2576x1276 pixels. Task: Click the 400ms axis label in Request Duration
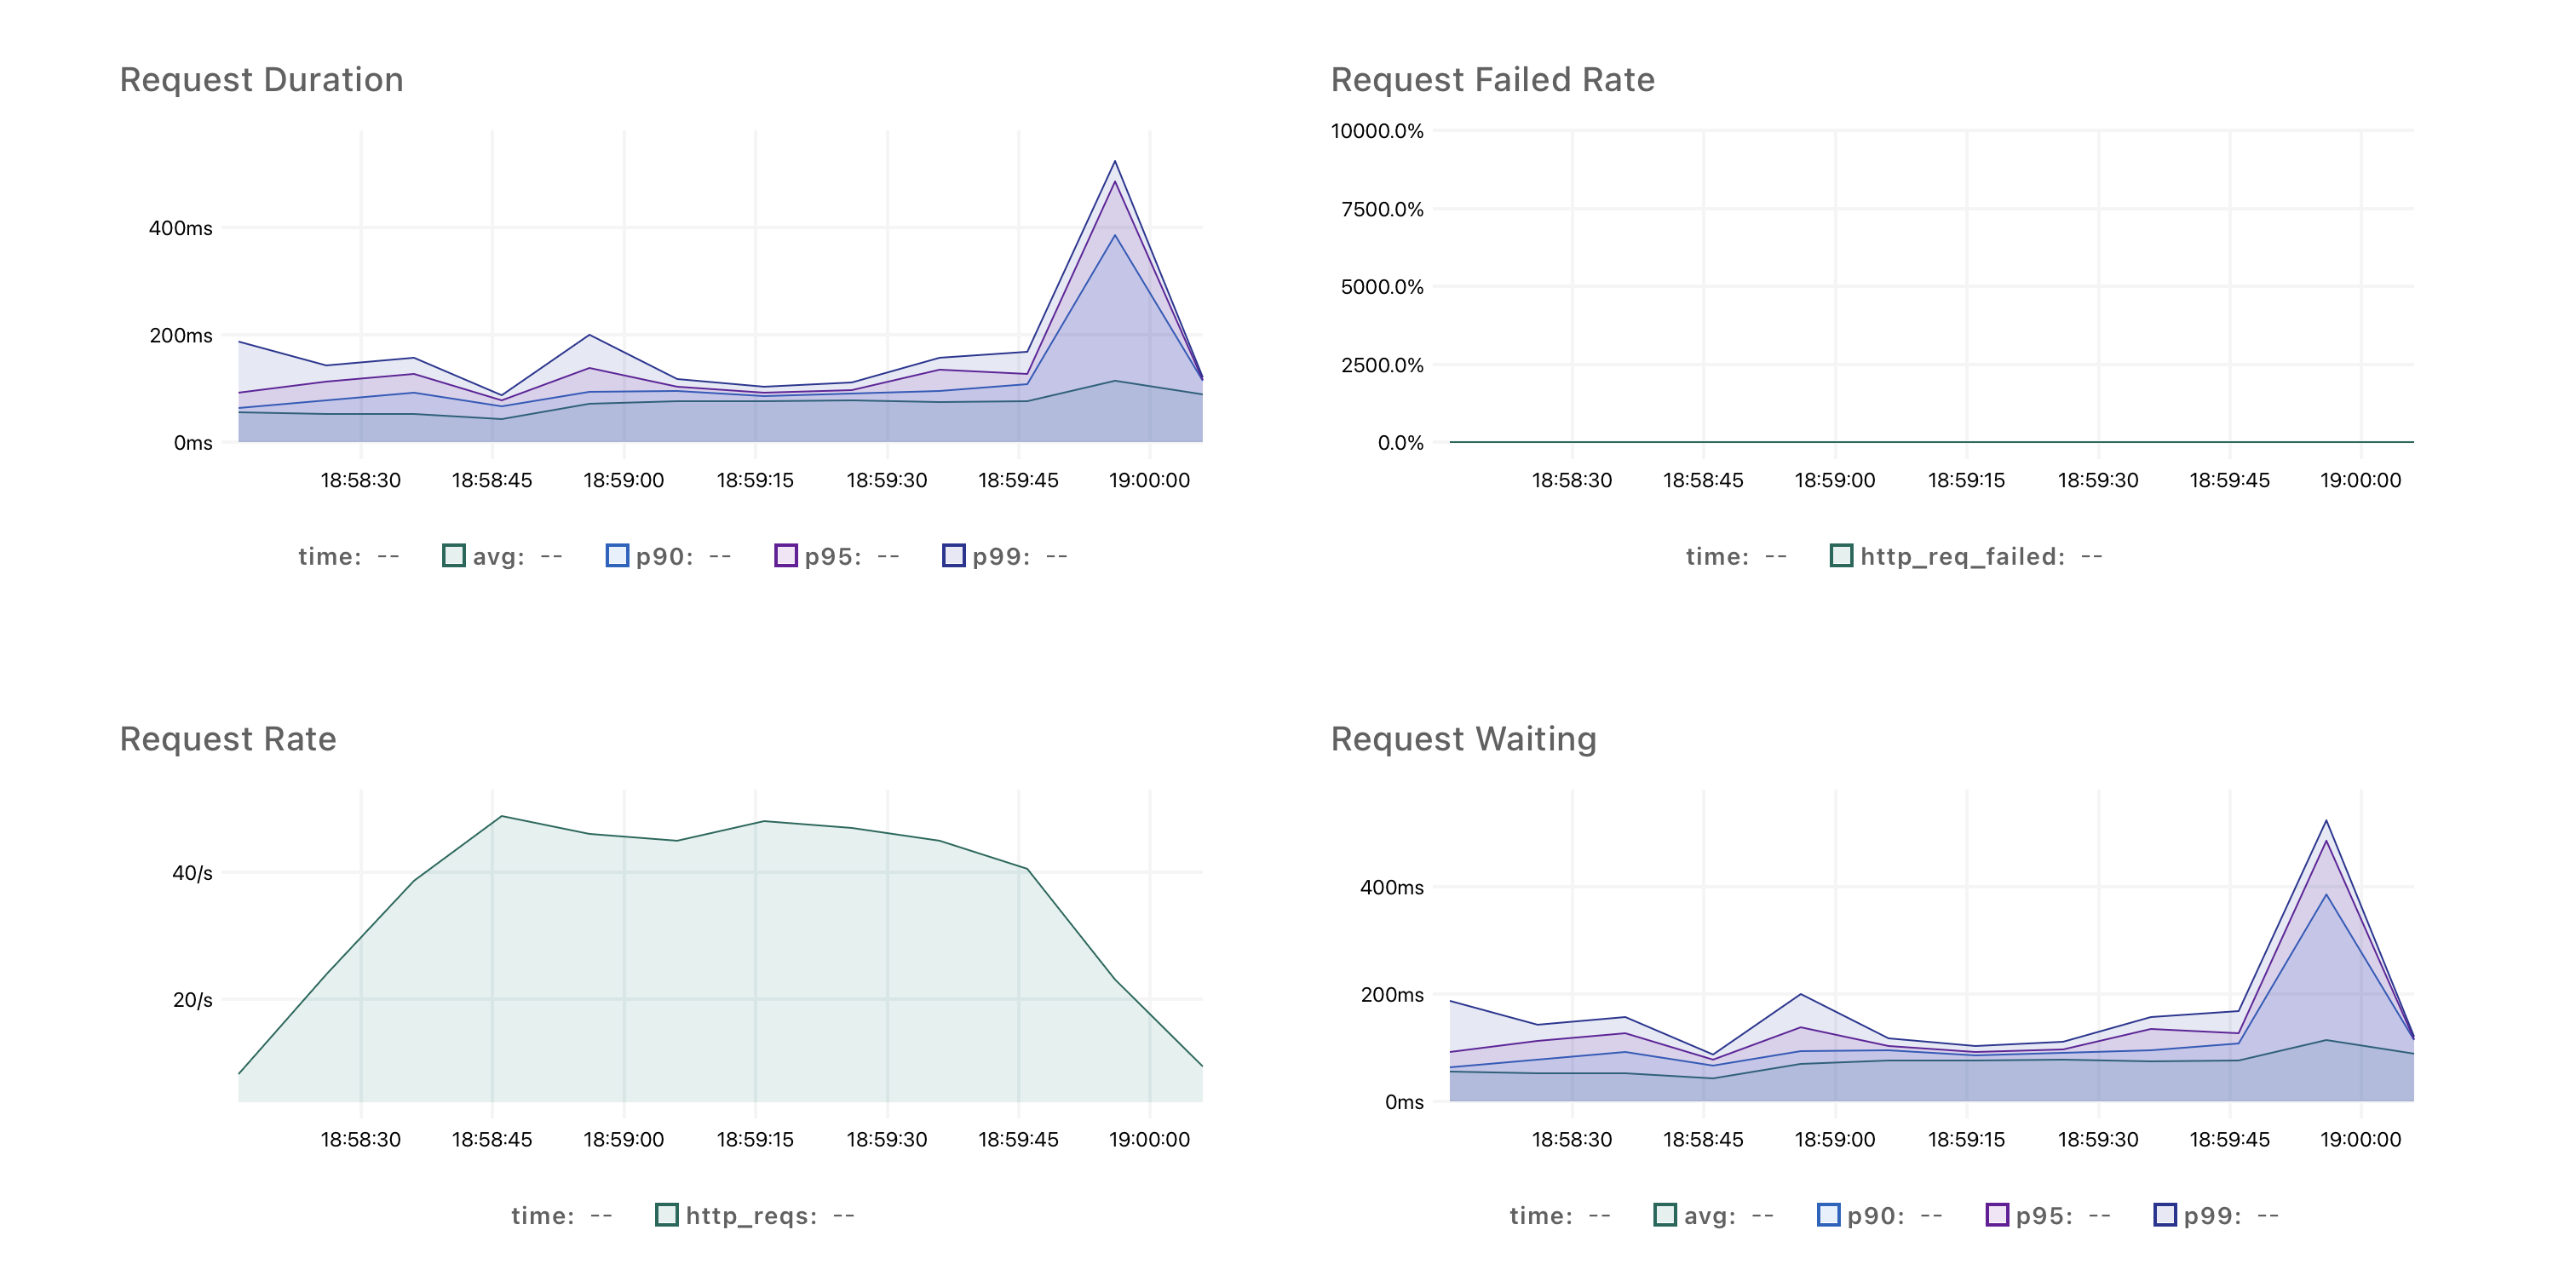point(181,228)
